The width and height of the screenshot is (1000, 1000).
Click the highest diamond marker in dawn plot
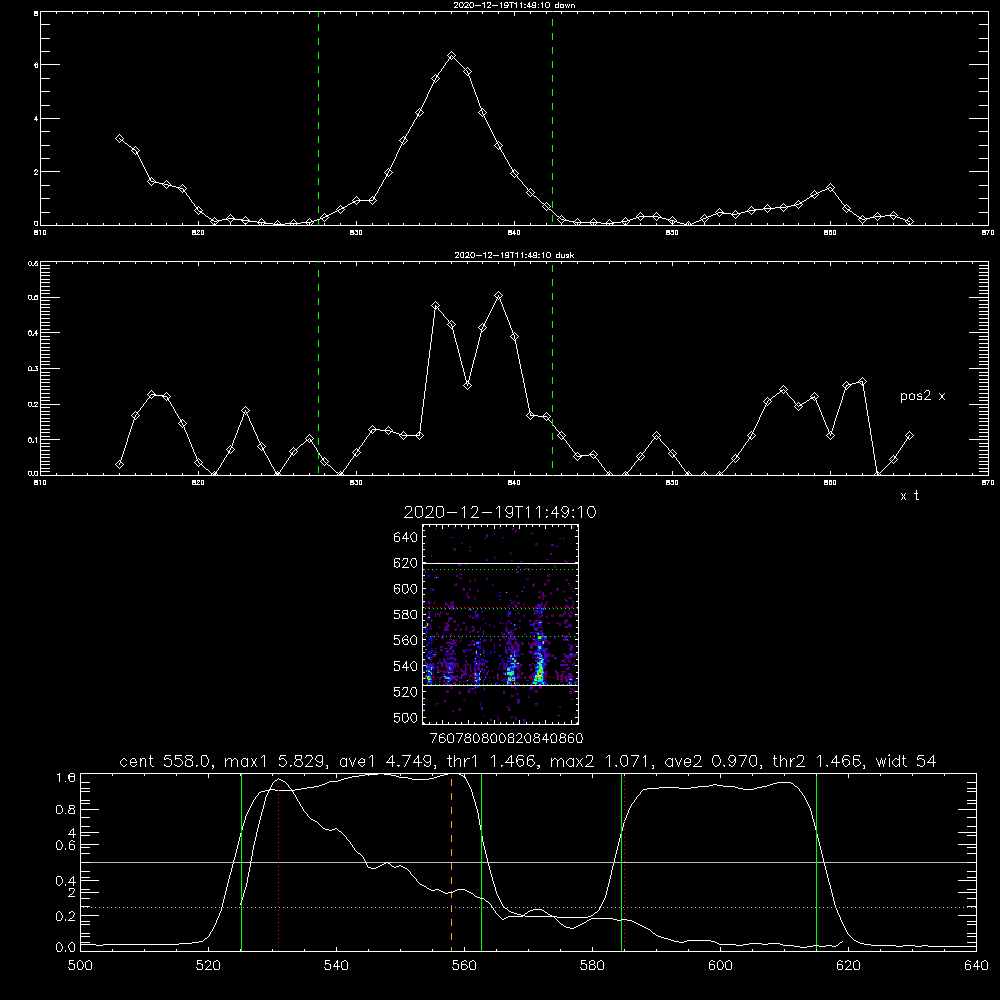452,56
